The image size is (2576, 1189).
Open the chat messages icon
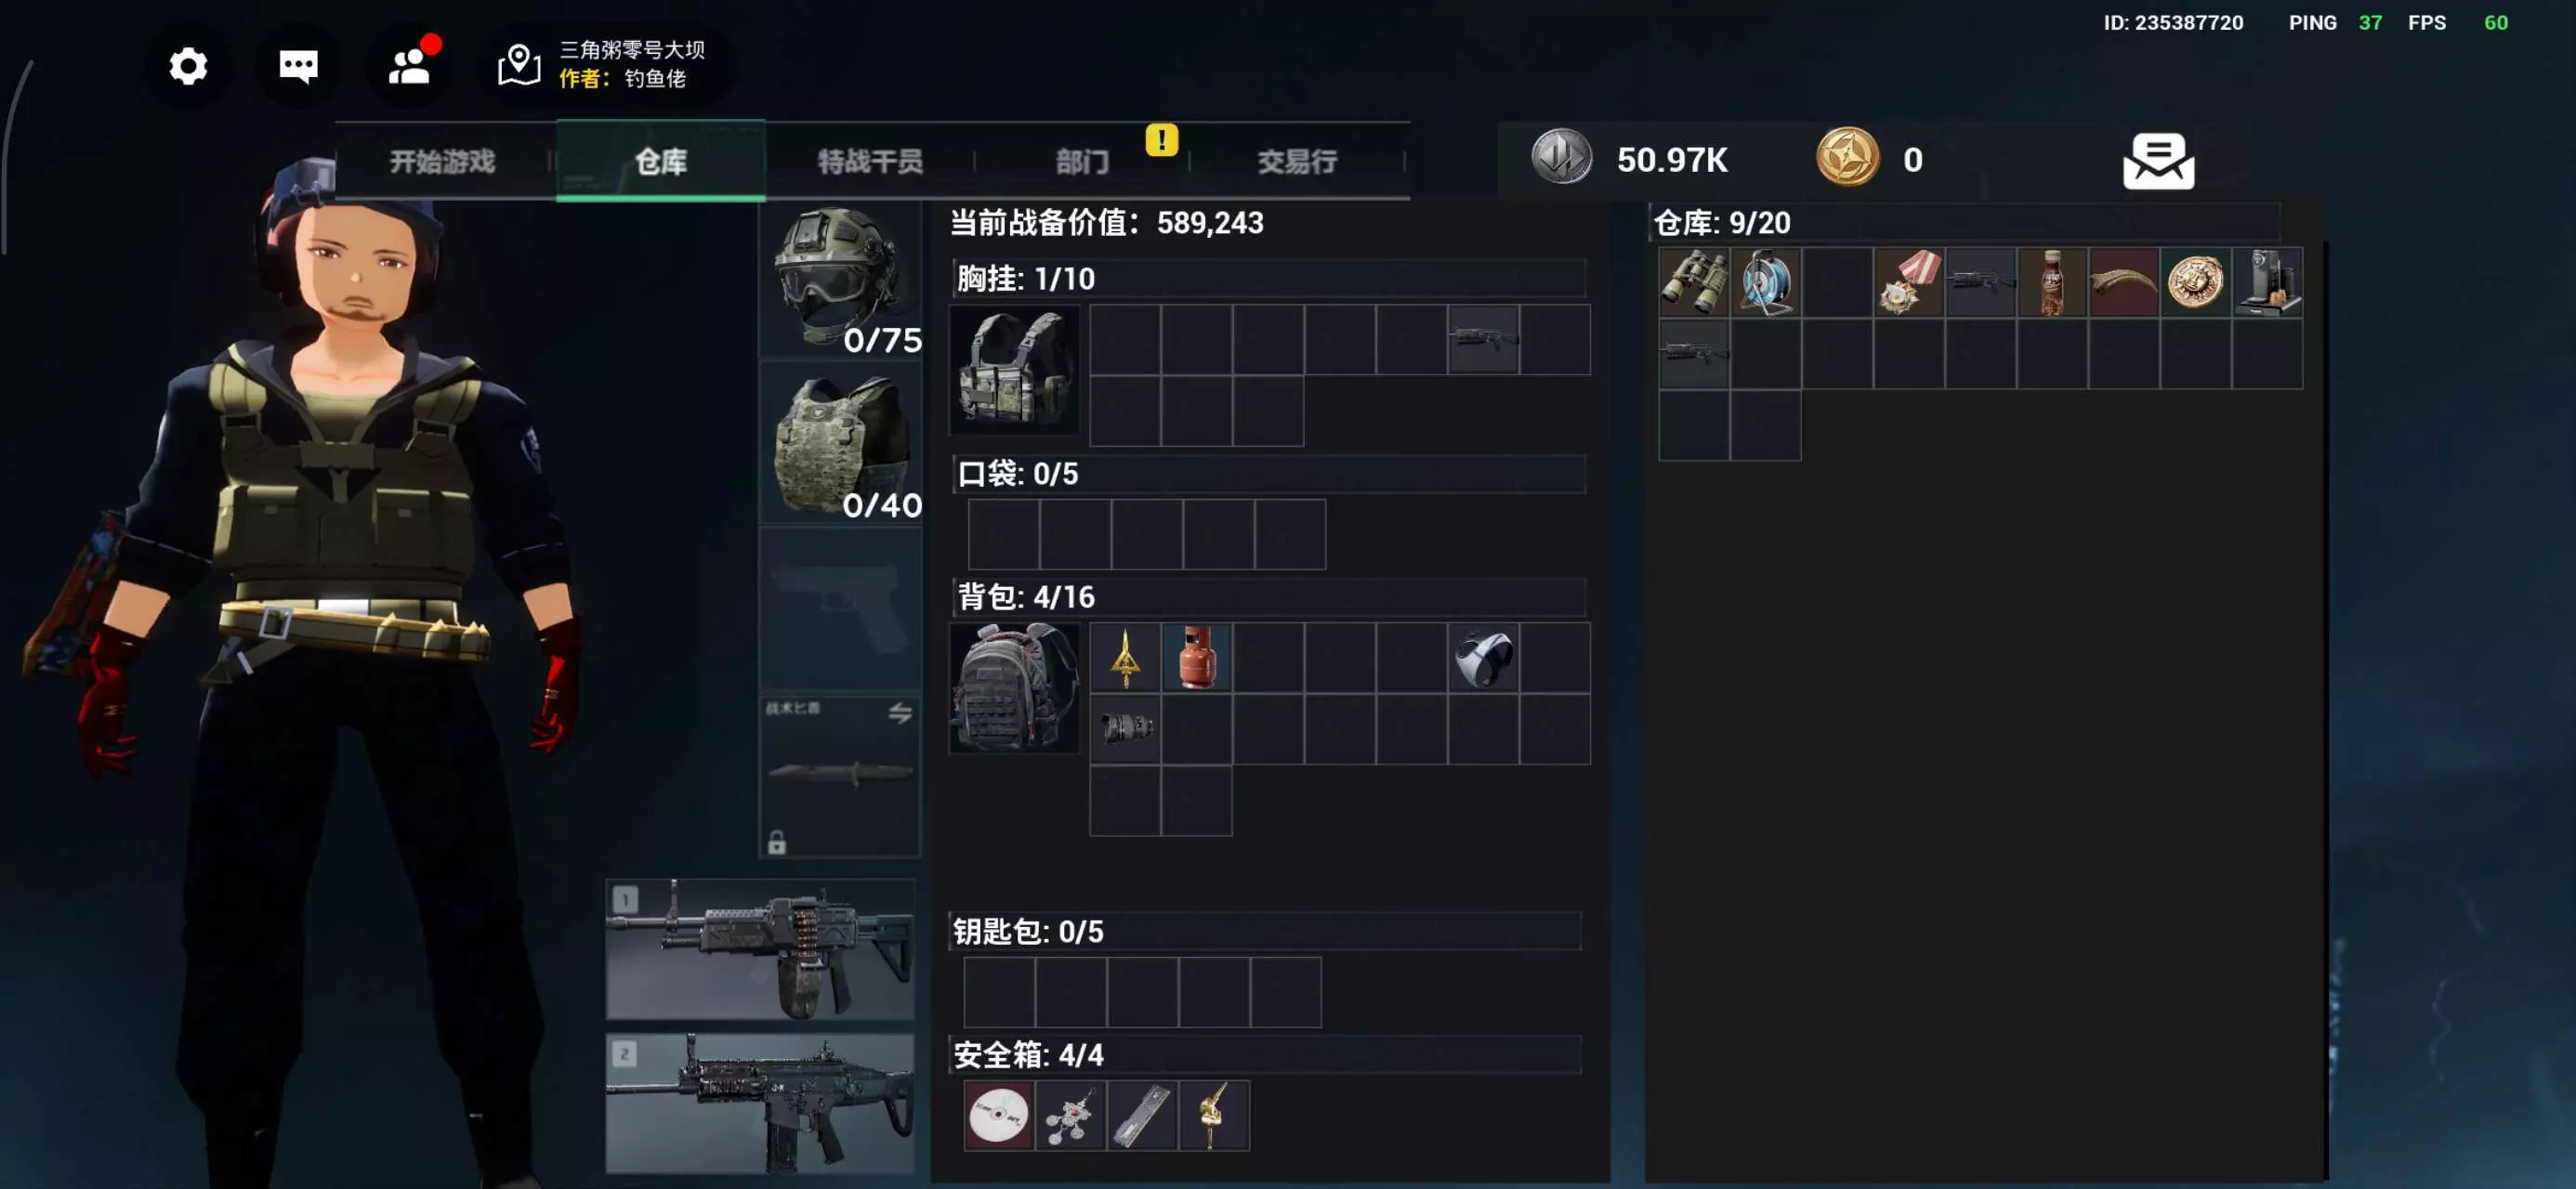pyautogui.click(x=298, y=66)
